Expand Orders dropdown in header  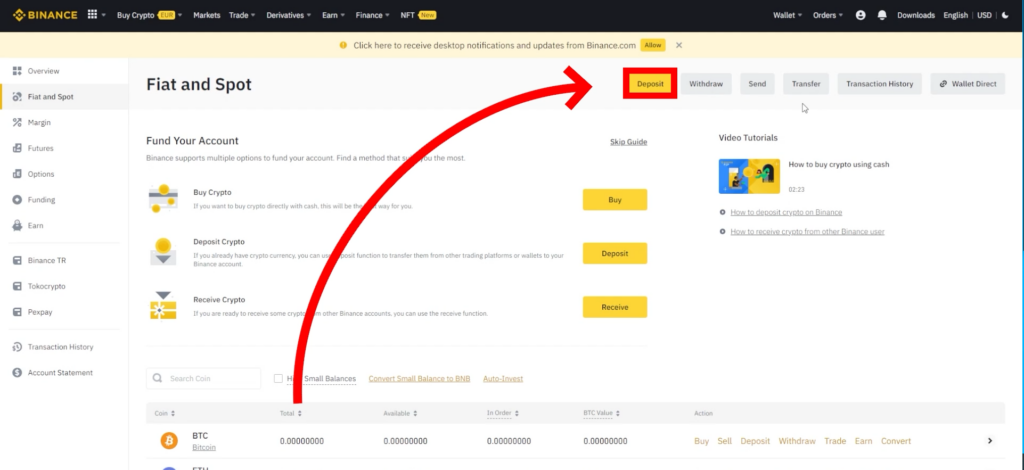[x=827, y=15]
